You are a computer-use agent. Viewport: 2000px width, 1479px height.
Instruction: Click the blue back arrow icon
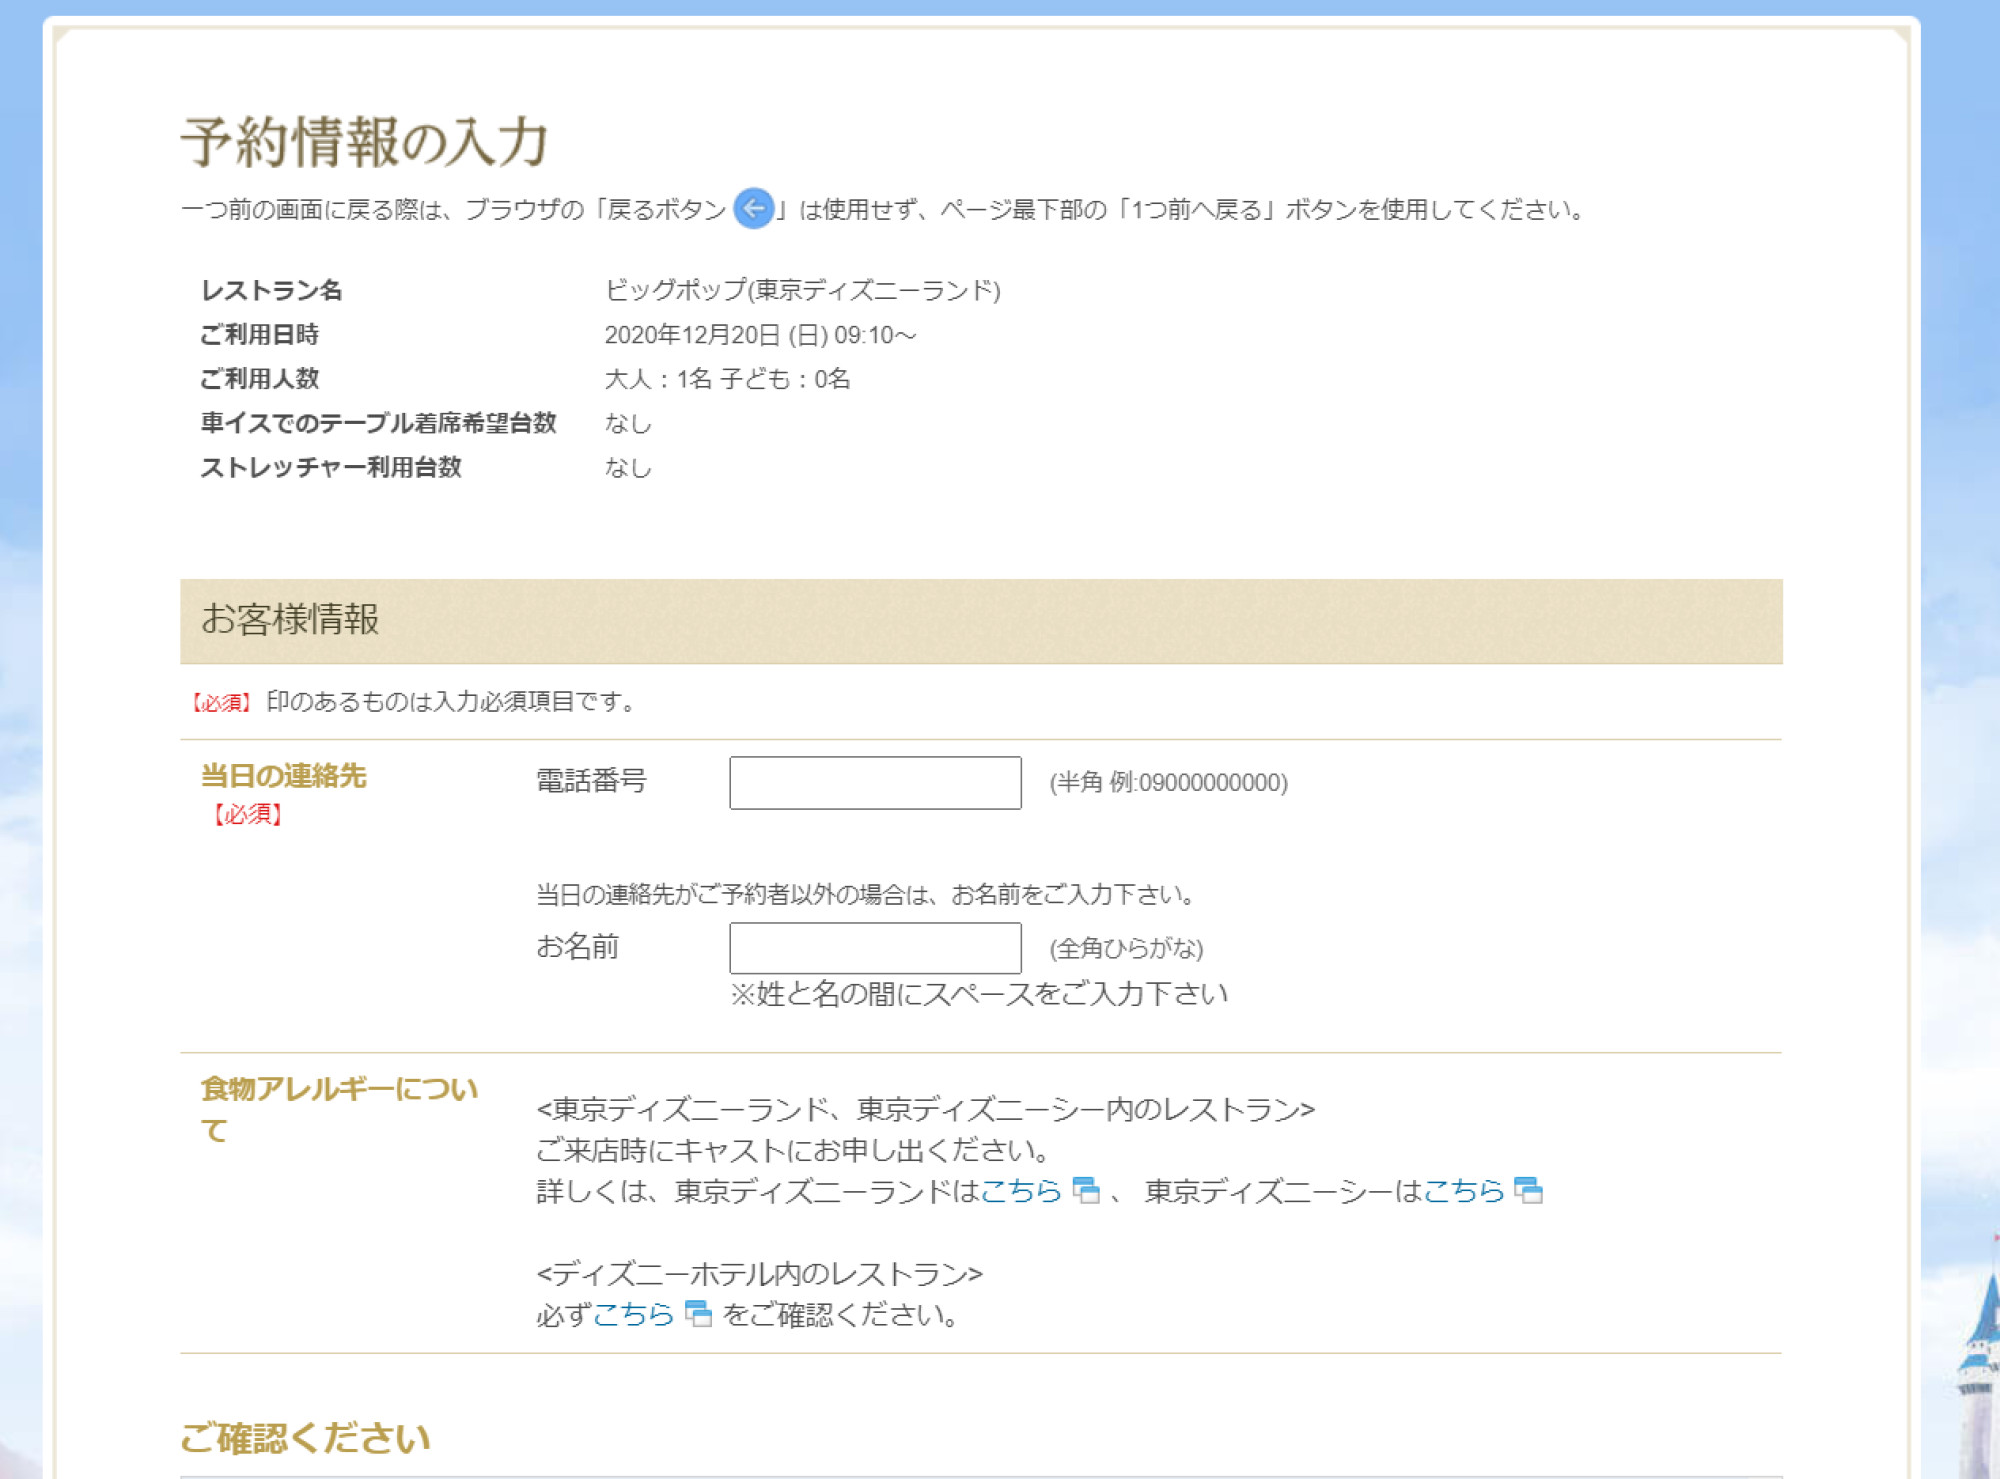753,209
